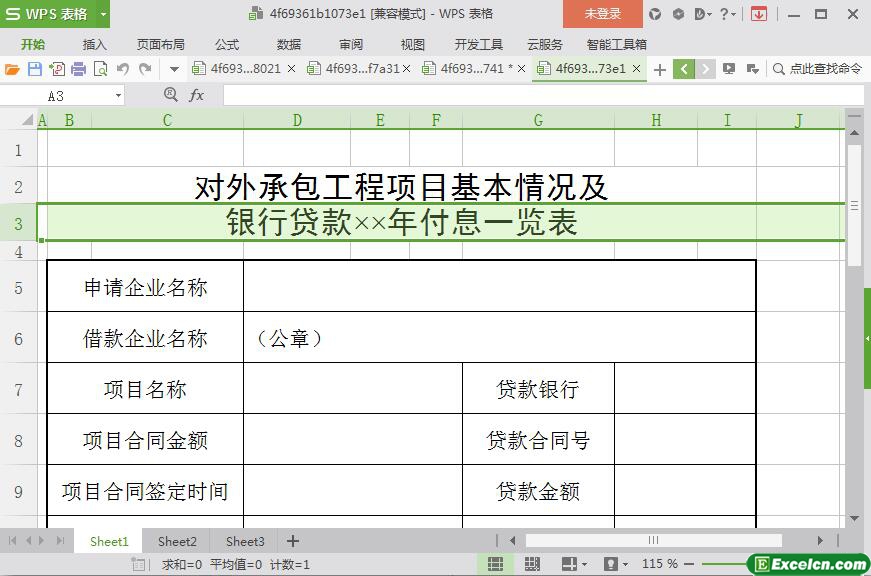Click the Print Preview icon
This screenshot has width=871, height=576.
pyautogui.click(x=100, y=69)
